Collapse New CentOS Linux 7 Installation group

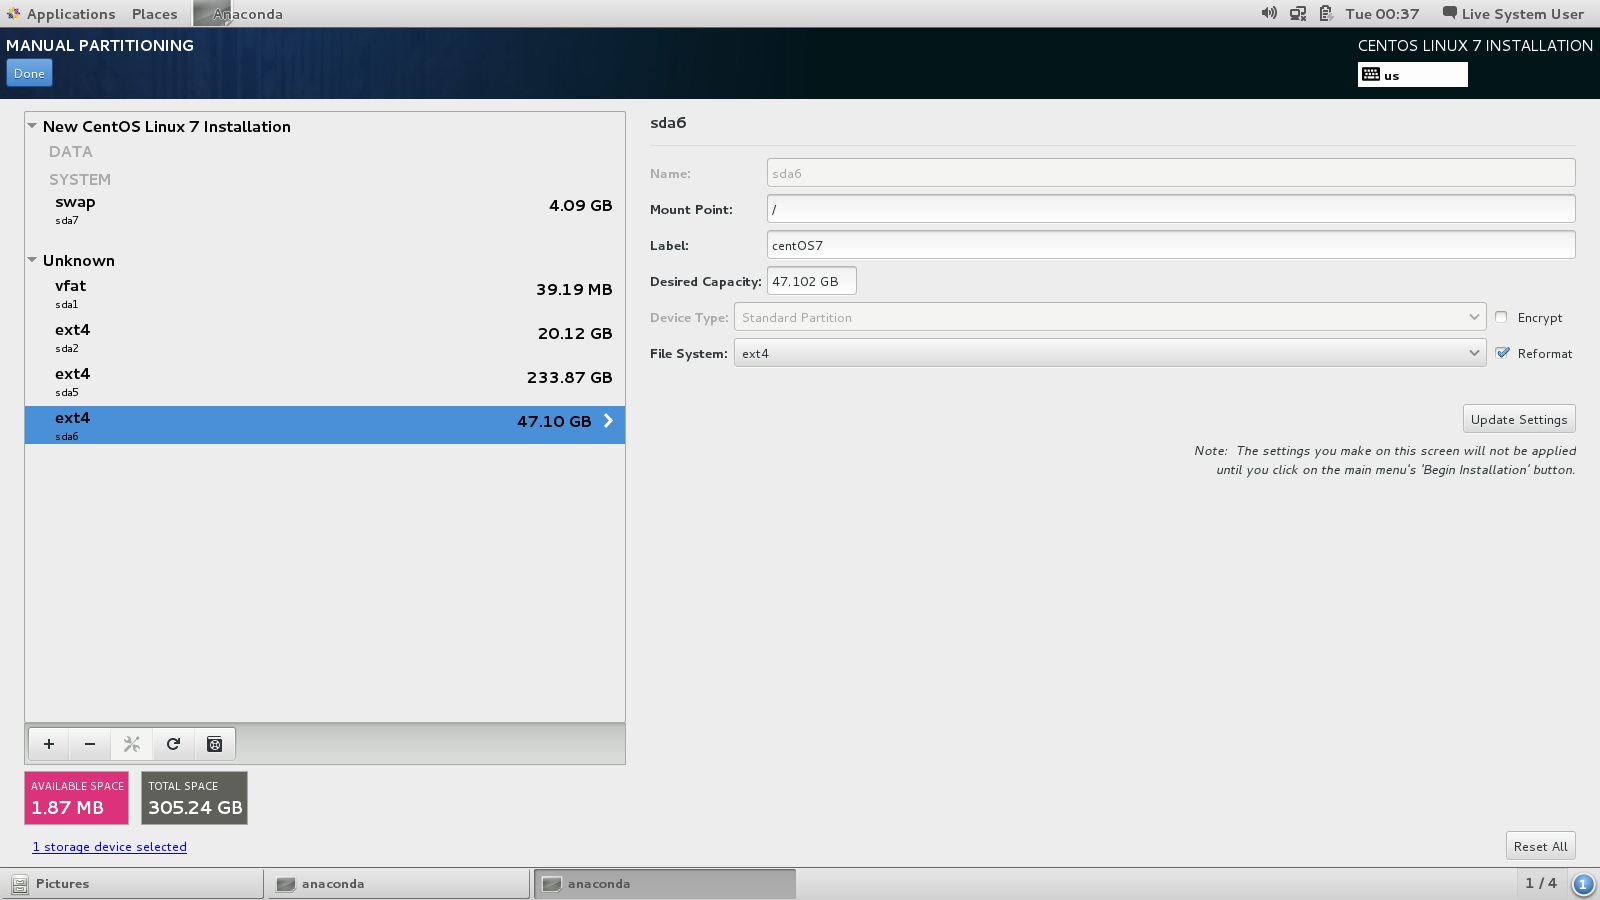tap(32, 126)
